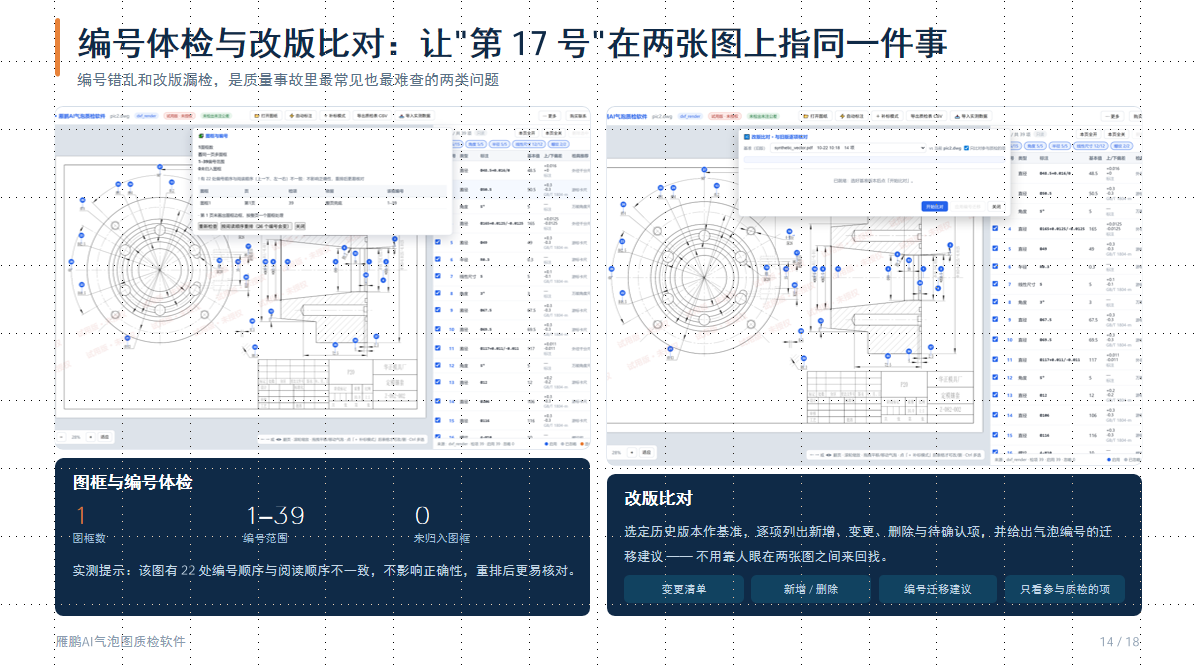This screenshot has width=1196, height=666.
Task: Open 更多 menu in left screenshot toolbar
Action: click(549, 116)
